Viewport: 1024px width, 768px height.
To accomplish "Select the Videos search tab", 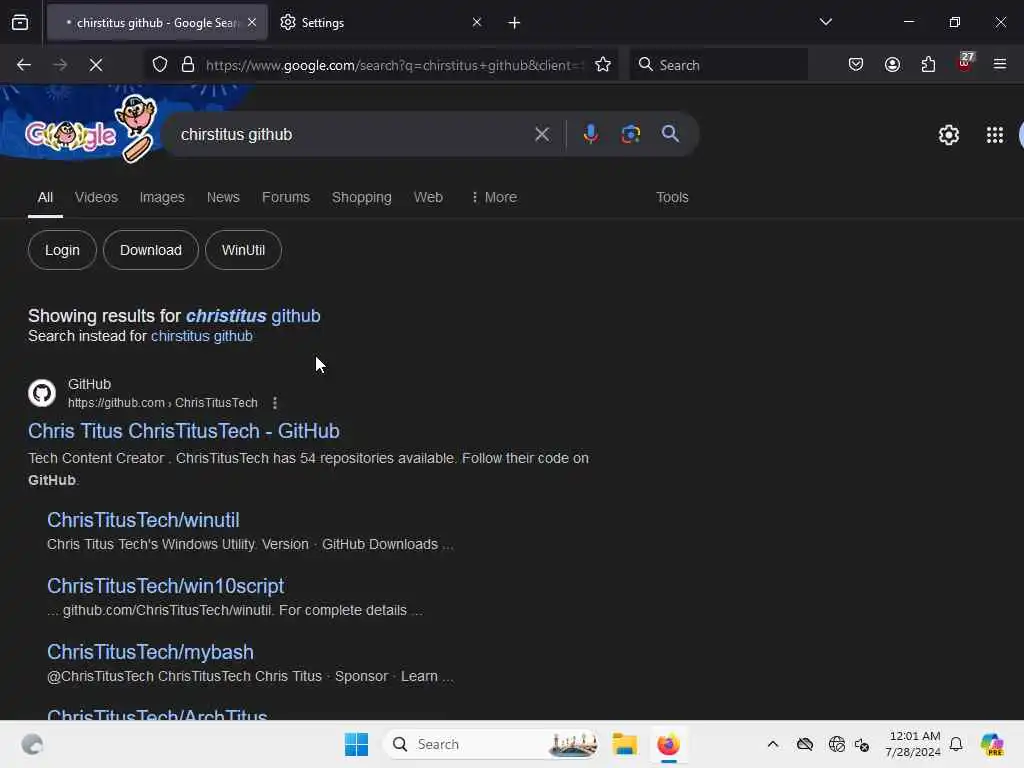I will coord(96,197).
